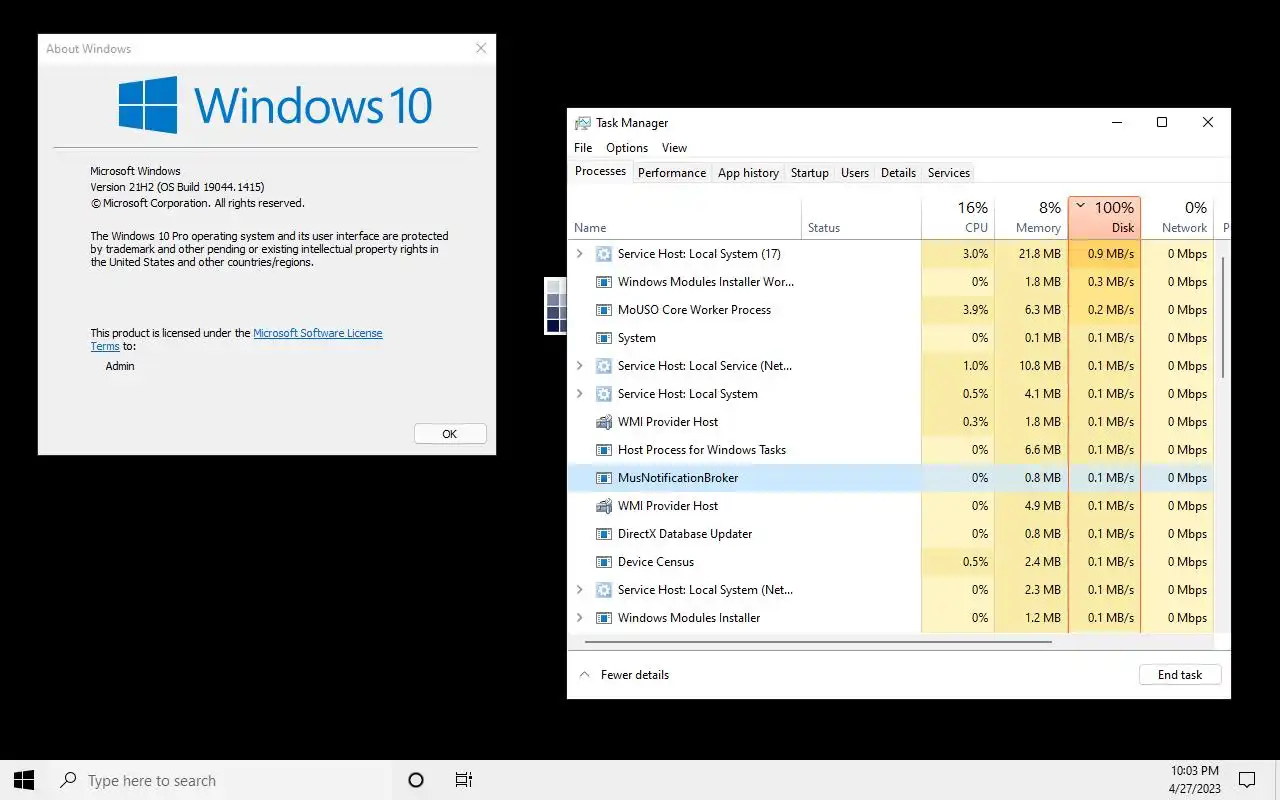Click the DirectX Database Updater icon
Viewport: 1280px width, 800px height.
(604, 534)
